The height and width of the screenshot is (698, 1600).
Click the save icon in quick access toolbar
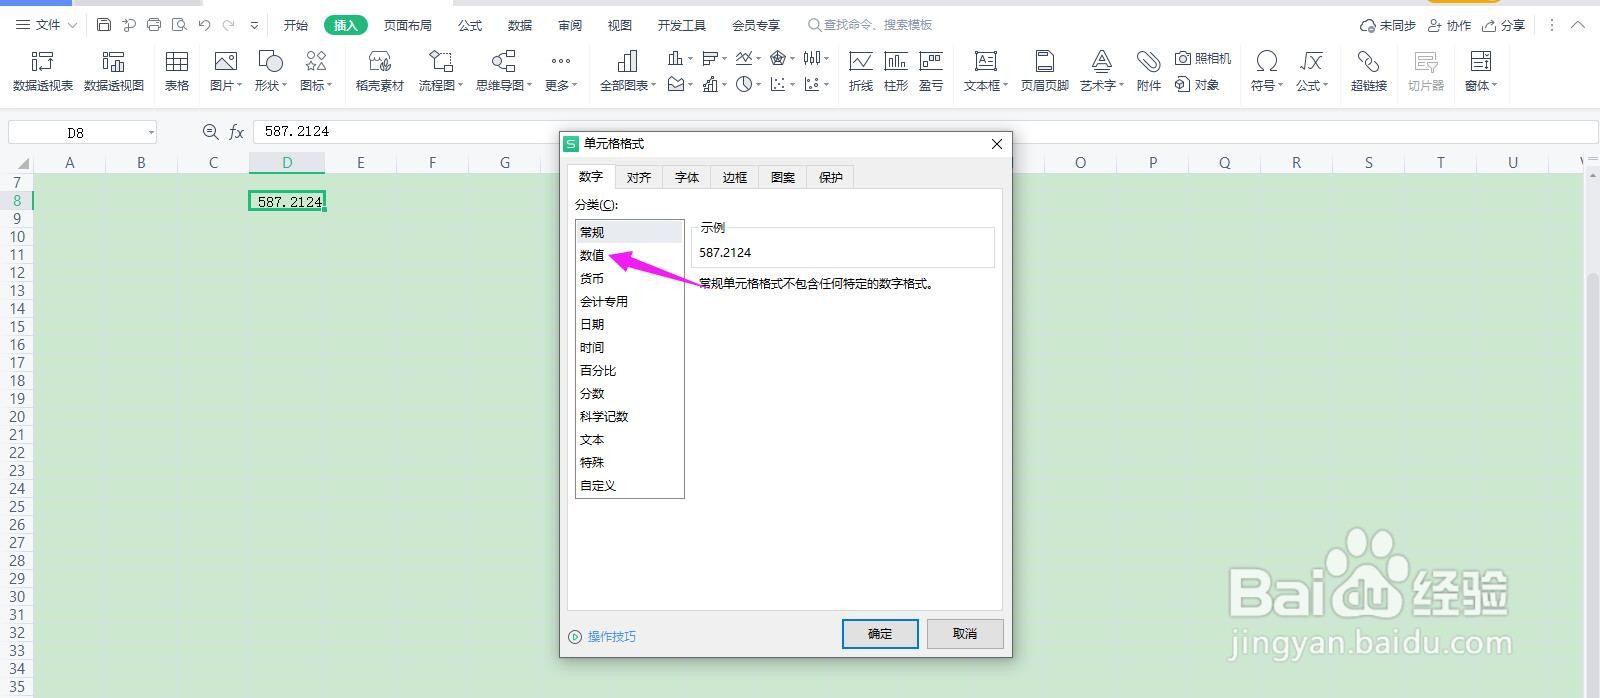[104, 25]
